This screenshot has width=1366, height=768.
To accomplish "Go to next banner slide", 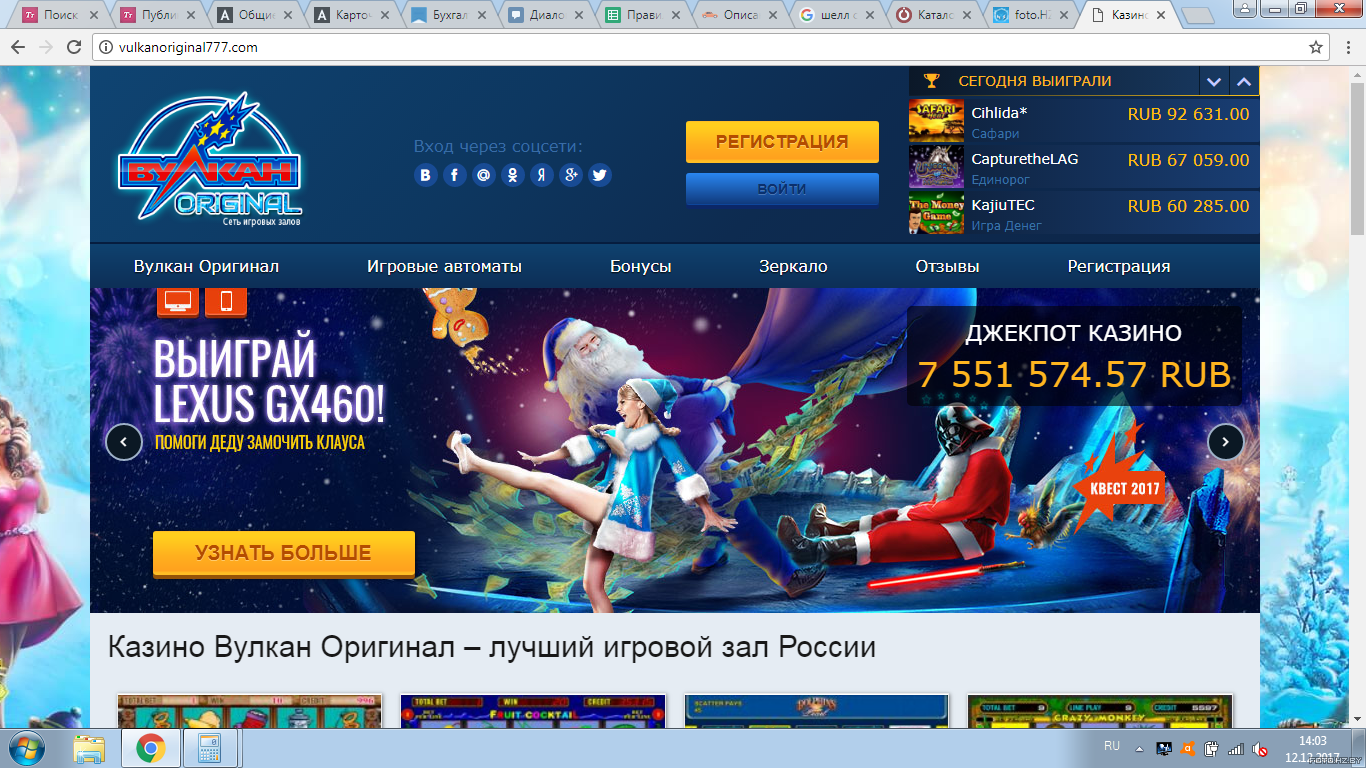I will (x=1226, y=442).
